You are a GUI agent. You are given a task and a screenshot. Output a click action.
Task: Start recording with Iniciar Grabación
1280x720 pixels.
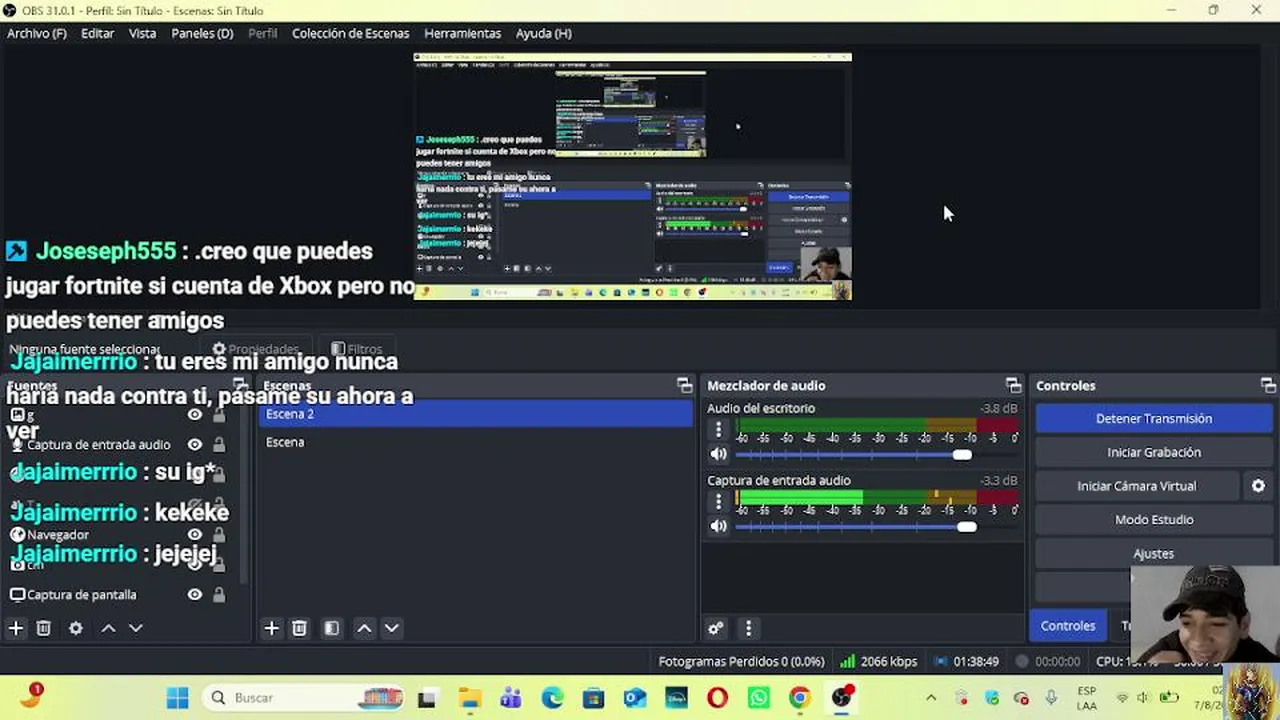tap(1154, 452)
